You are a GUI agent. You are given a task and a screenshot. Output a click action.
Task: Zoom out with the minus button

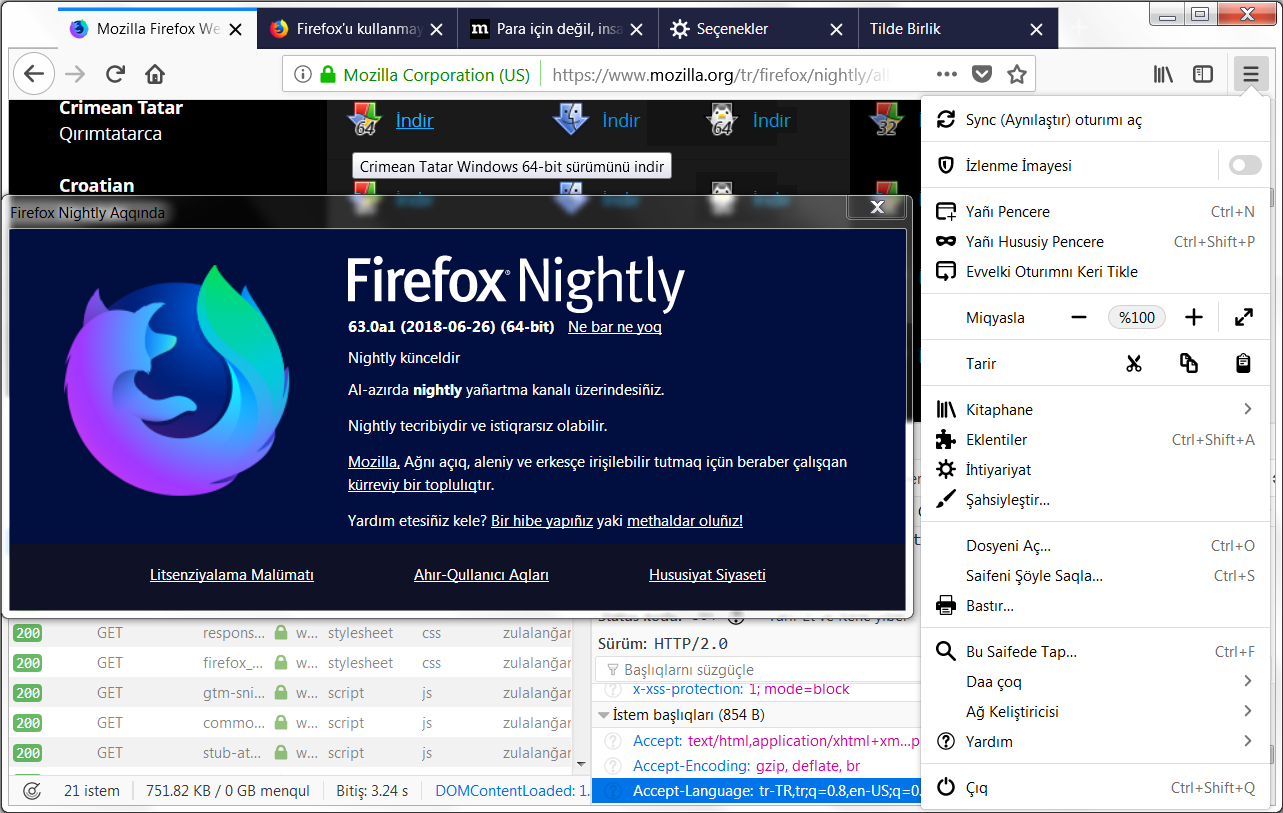click(x=1078, y=318)
